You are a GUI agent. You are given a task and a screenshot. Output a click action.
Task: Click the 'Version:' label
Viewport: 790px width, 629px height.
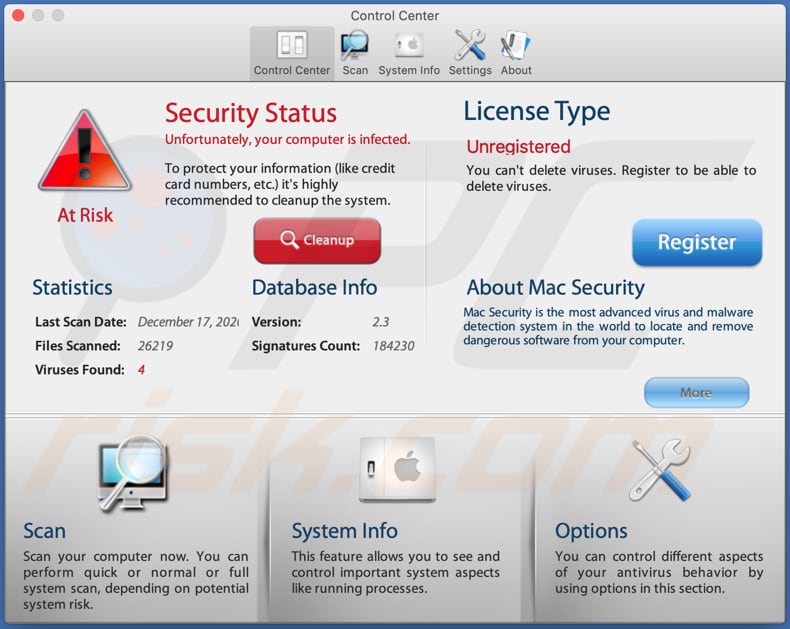276,322
